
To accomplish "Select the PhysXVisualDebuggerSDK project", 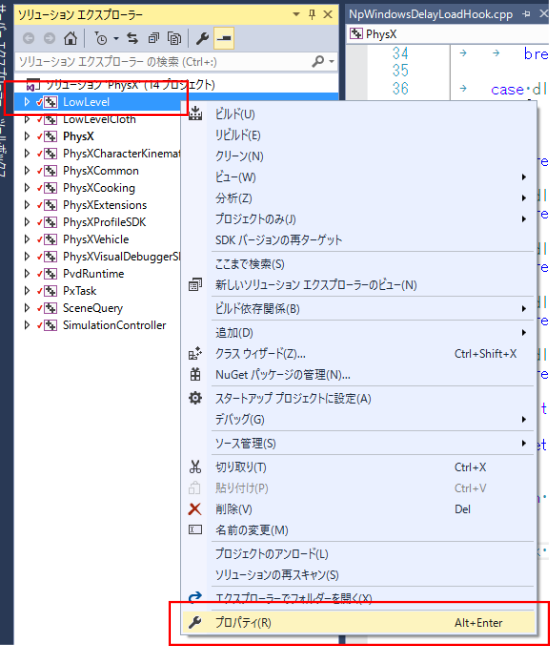I will [122, 256].
